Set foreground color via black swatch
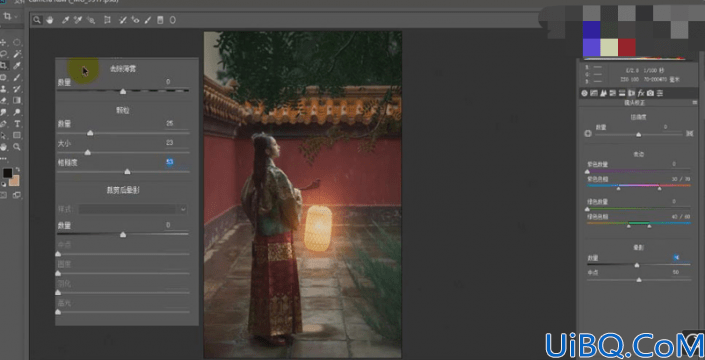The image size is (705, 360). click(8, 173)
